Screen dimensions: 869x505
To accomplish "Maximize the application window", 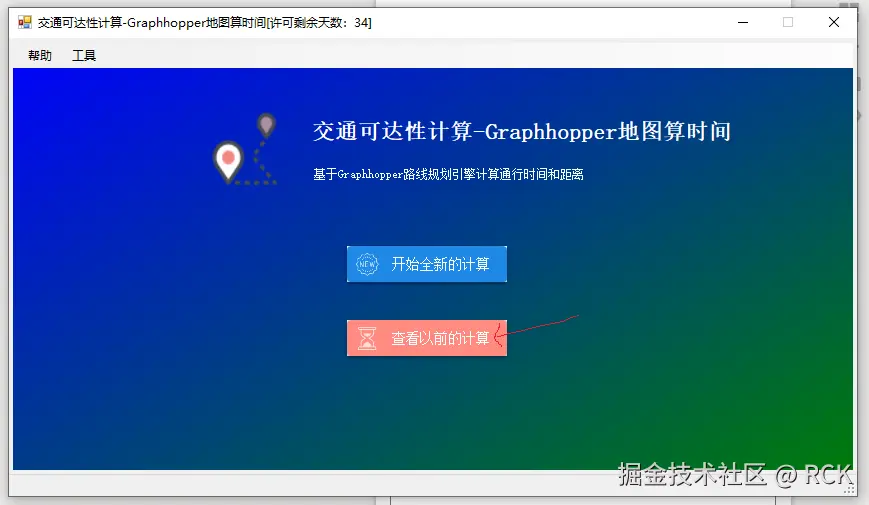I will click(x=788, y=22).
